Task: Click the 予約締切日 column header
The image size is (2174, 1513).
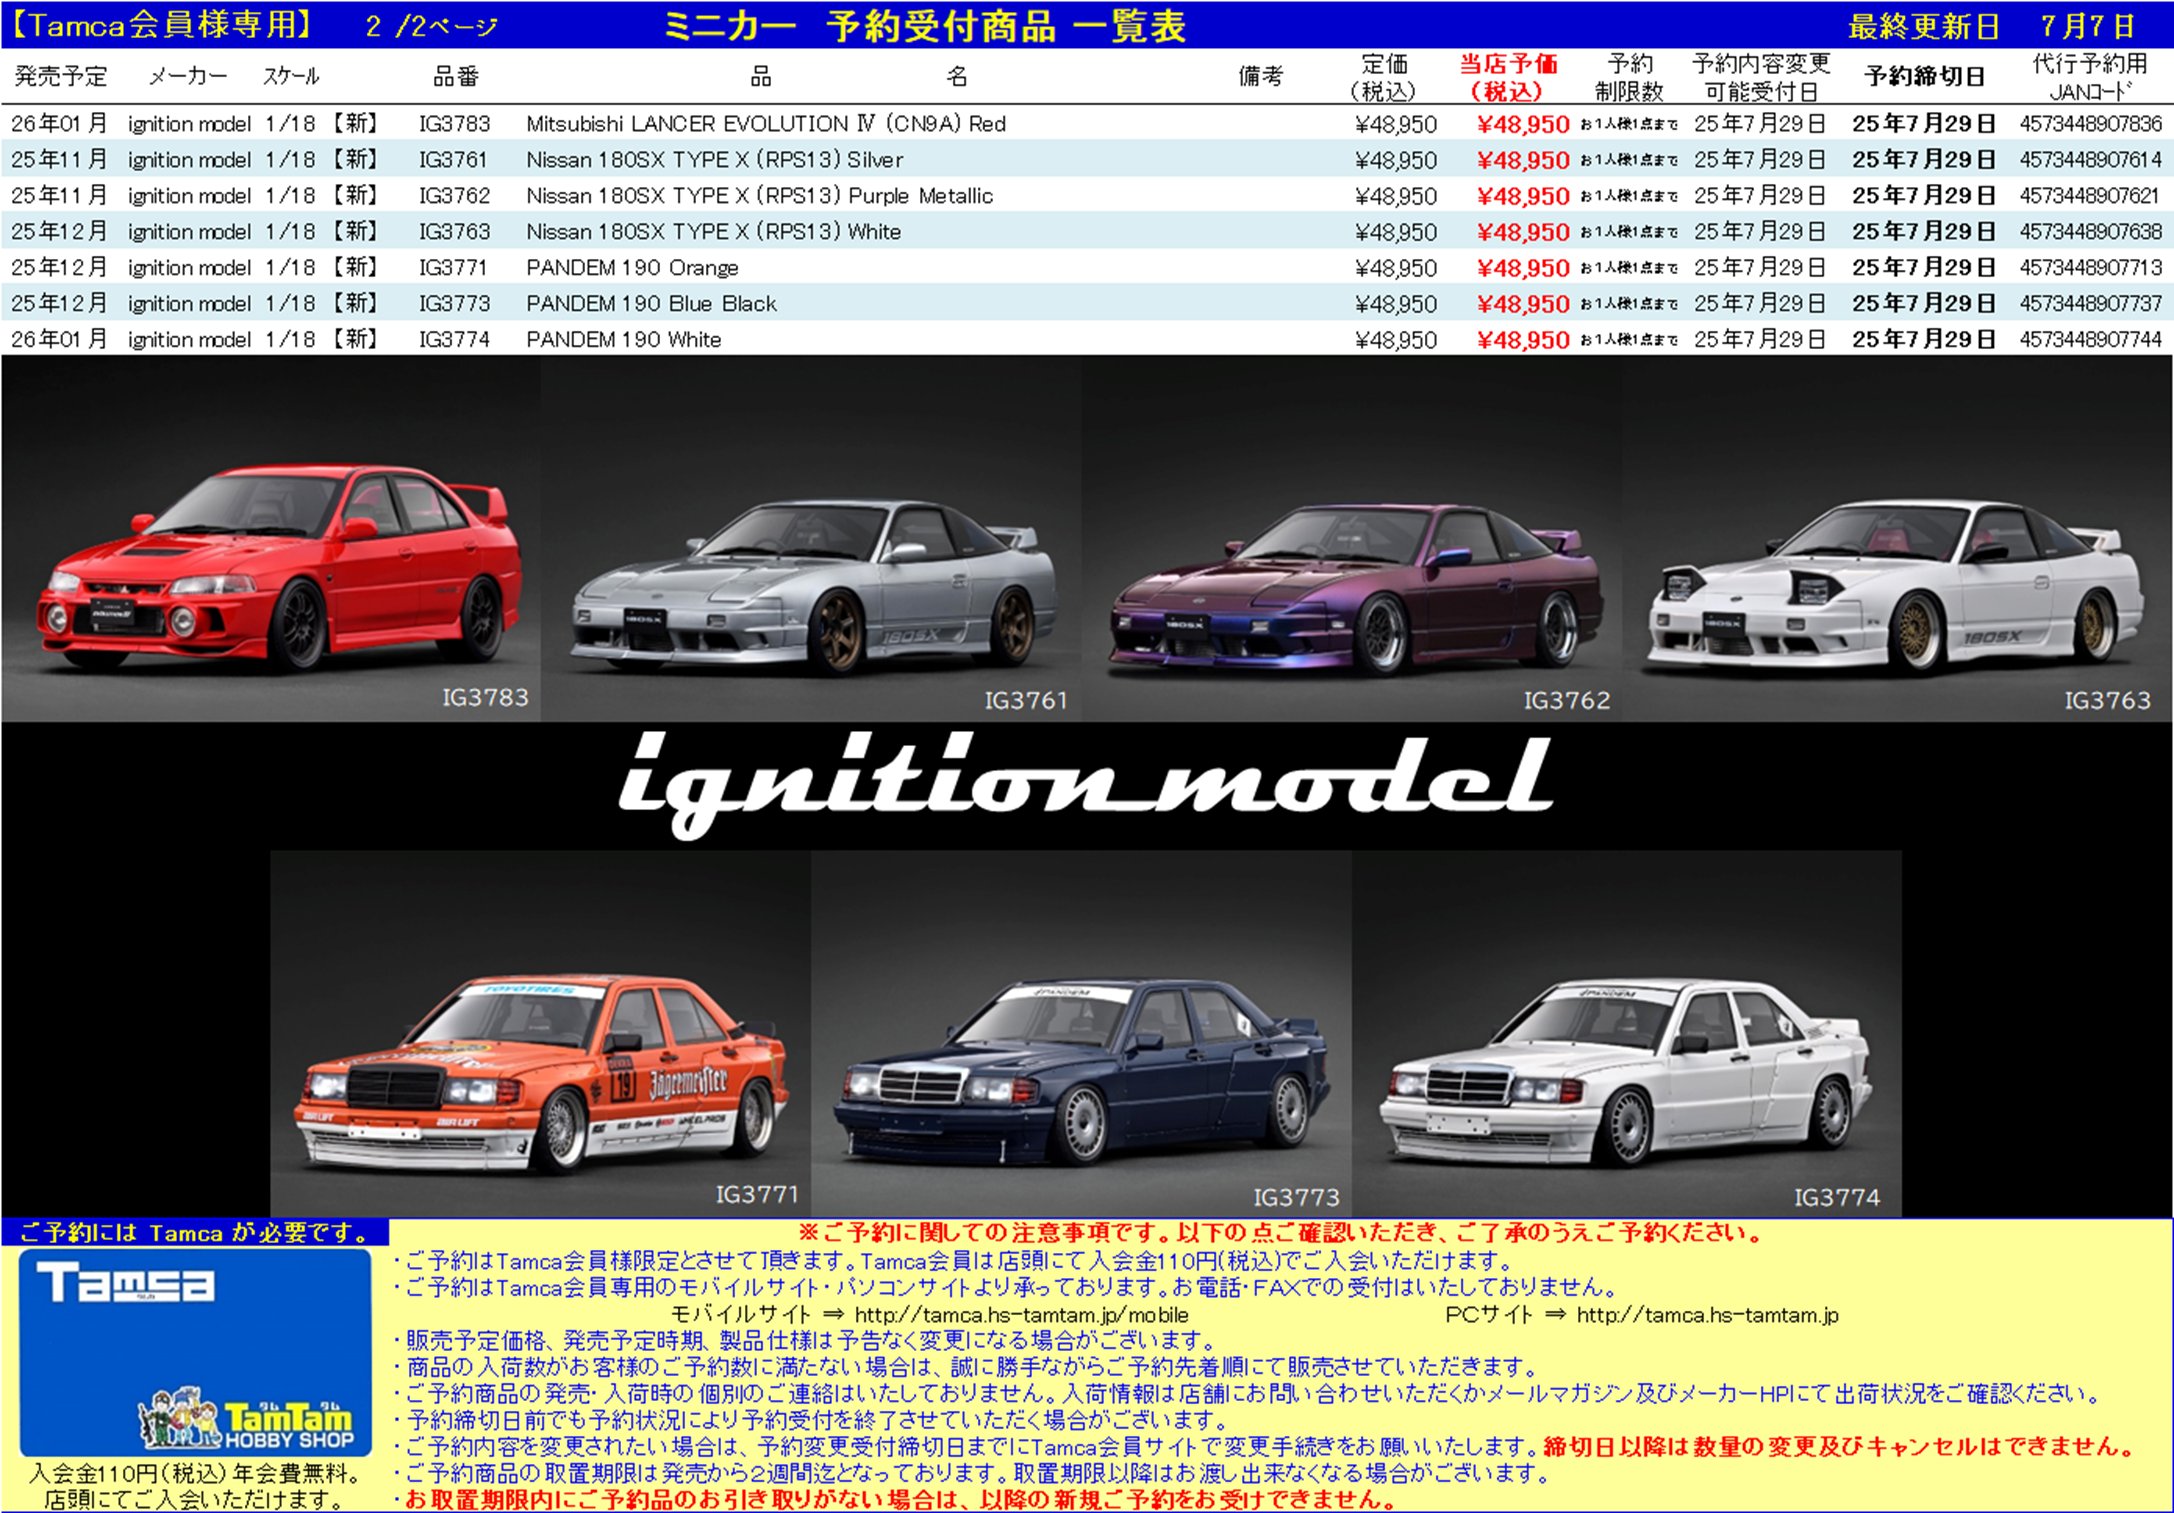Action: coord(1925,77)
